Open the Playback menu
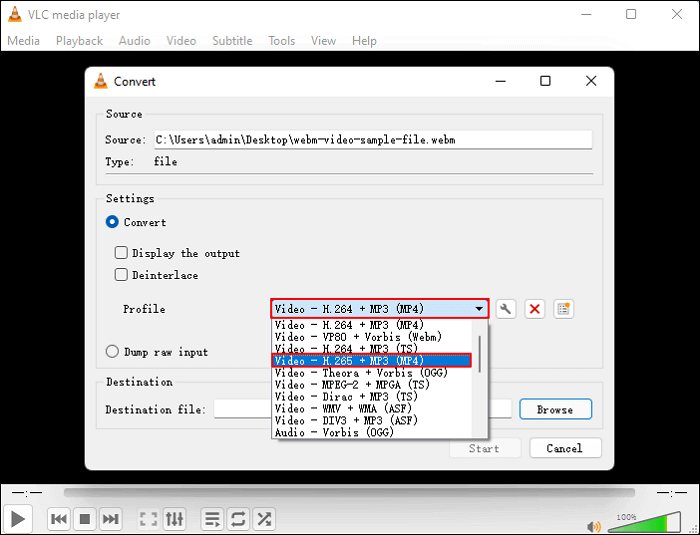Screen dimensions: 700x535 point(79,41)
